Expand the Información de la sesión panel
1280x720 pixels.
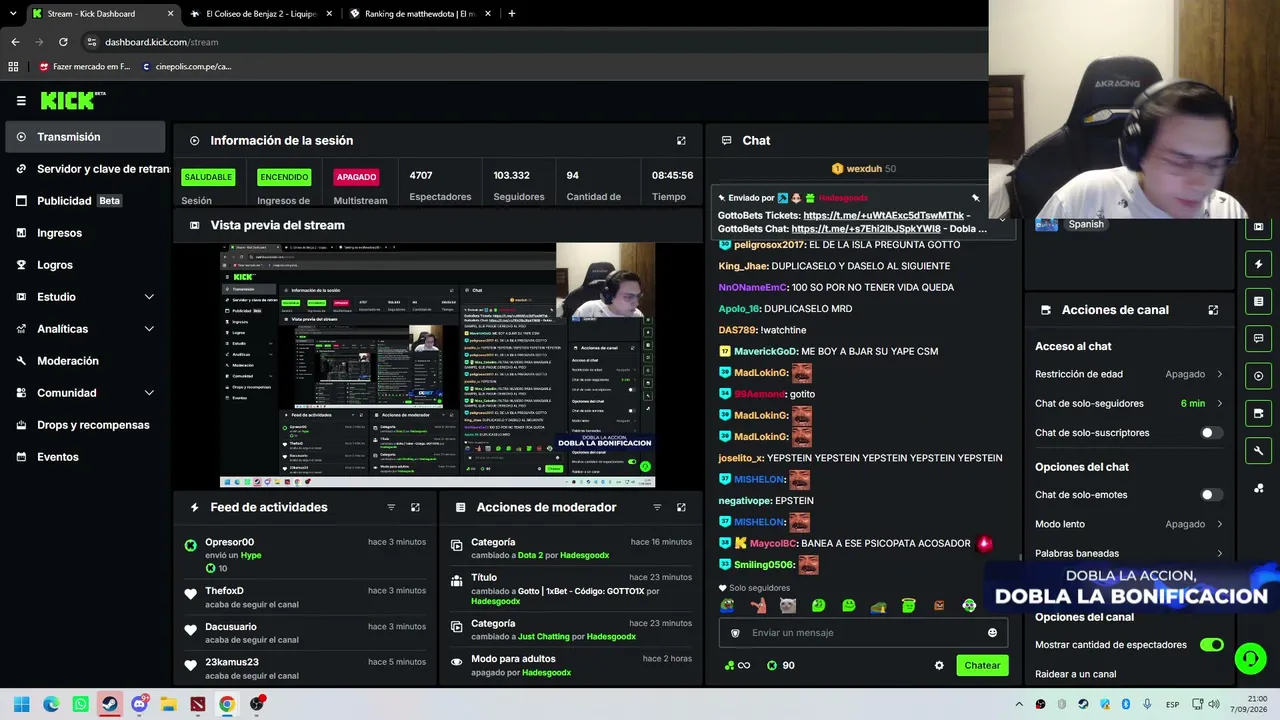pyautogui.click(x=681, y=141)
